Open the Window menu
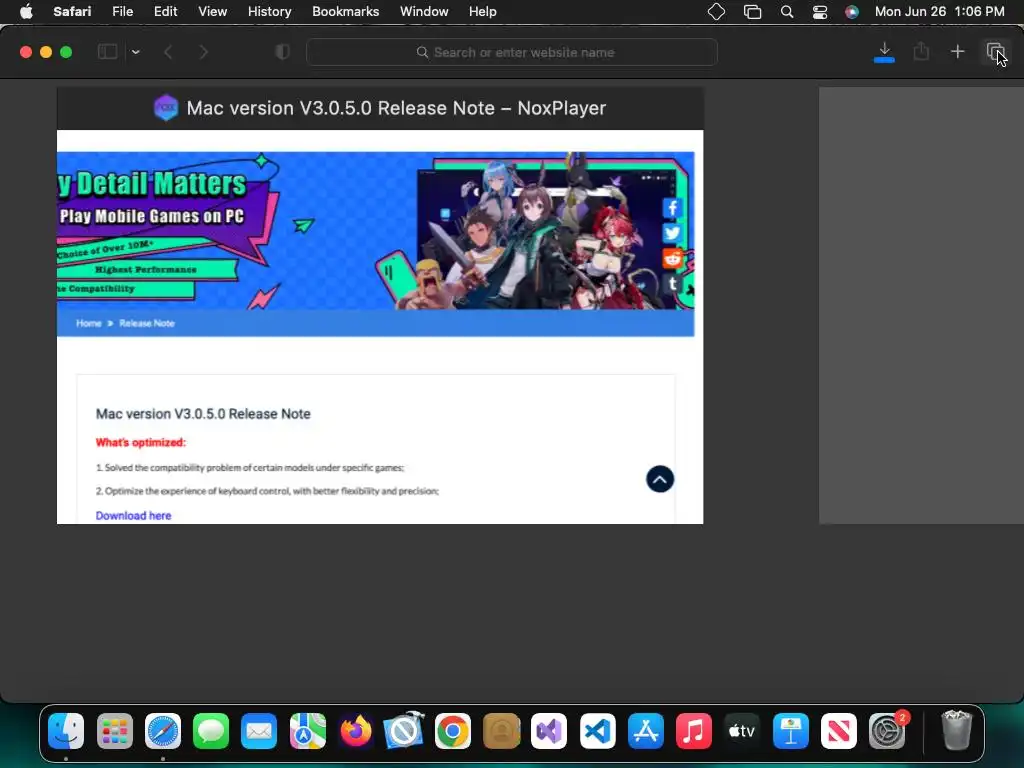 424,12
